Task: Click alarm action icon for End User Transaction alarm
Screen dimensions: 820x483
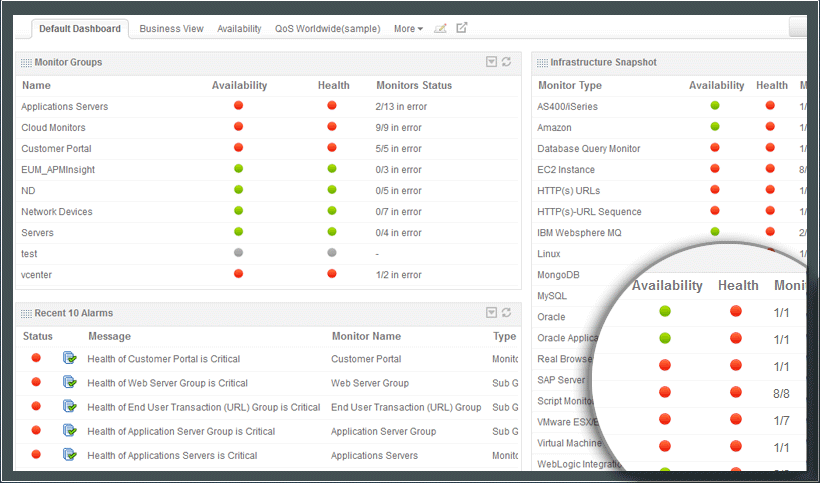Action: click(x=70, y=406)
